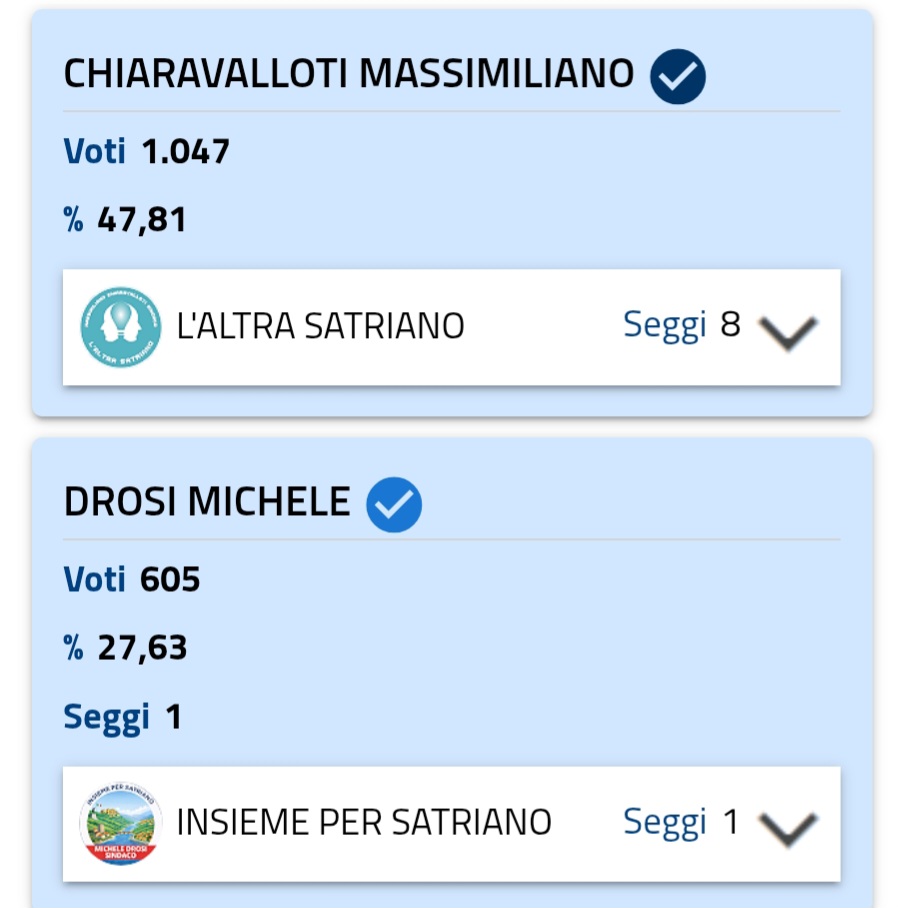Click the Seggi 1 label in Insieme row
This screenshot has width=898, height=908.
click(681, 822)
